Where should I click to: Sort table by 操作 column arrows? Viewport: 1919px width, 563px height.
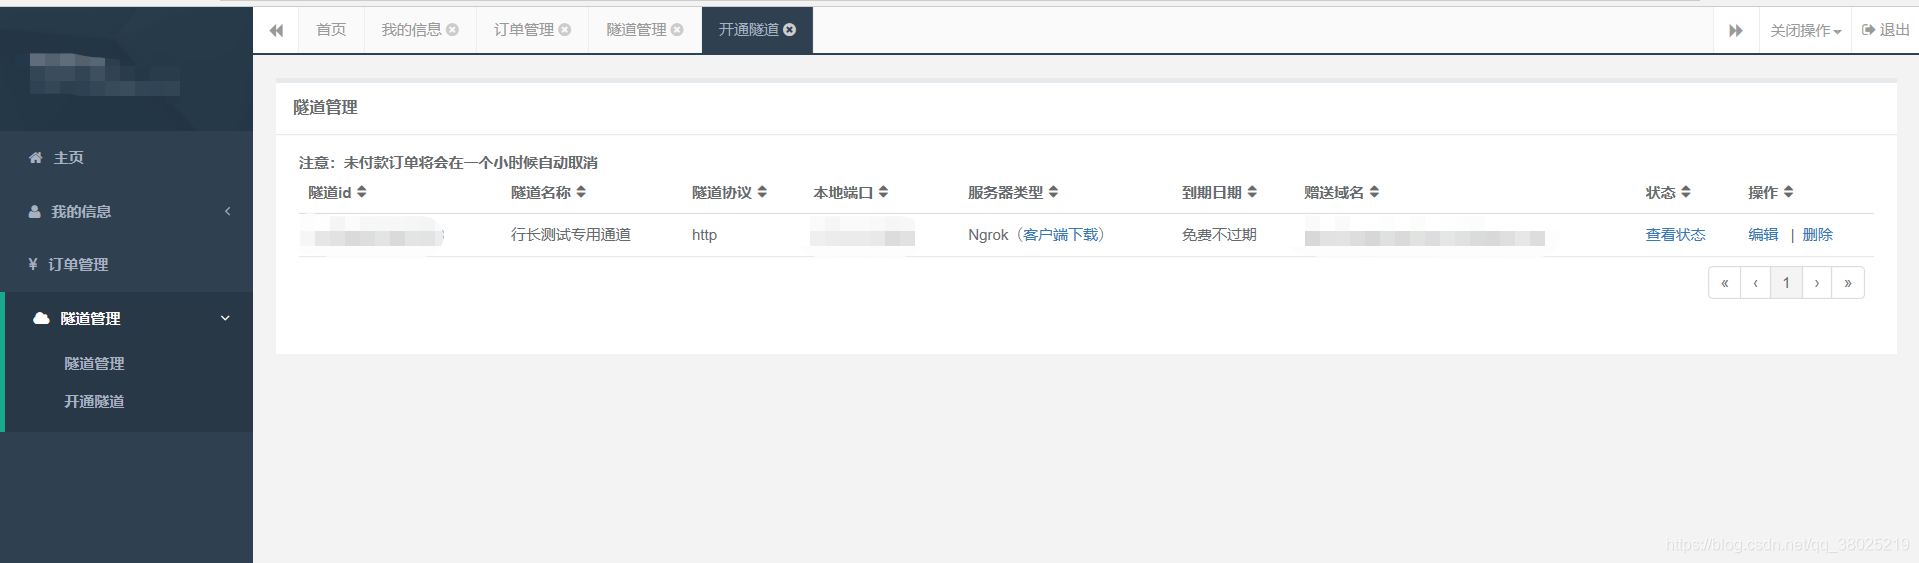[x=1788, y=192]
